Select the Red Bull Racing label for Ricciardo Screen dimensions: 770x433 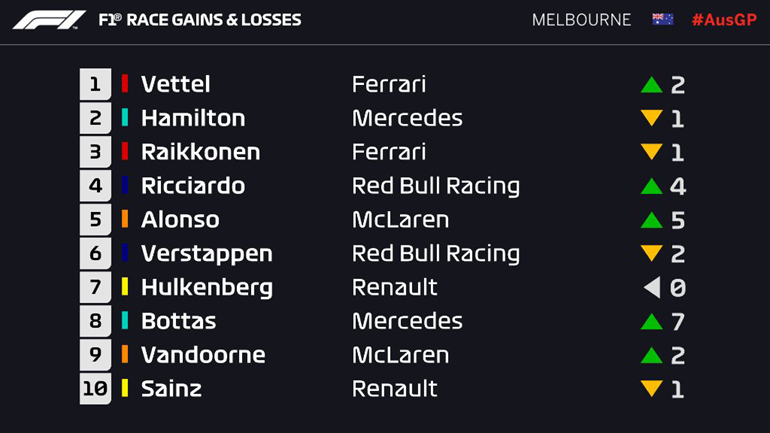436,186
